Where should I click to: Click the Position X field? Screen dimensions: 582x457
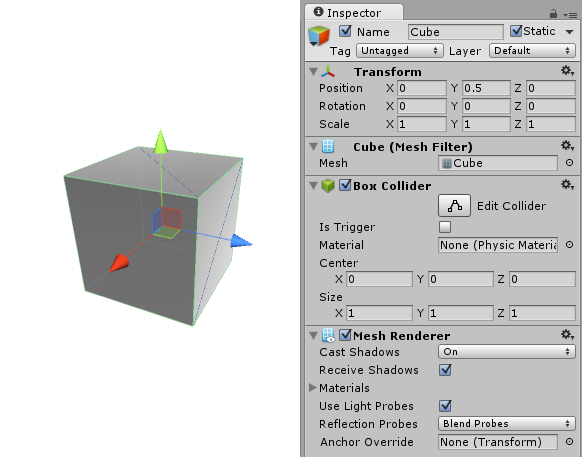(x=422, y=88)
